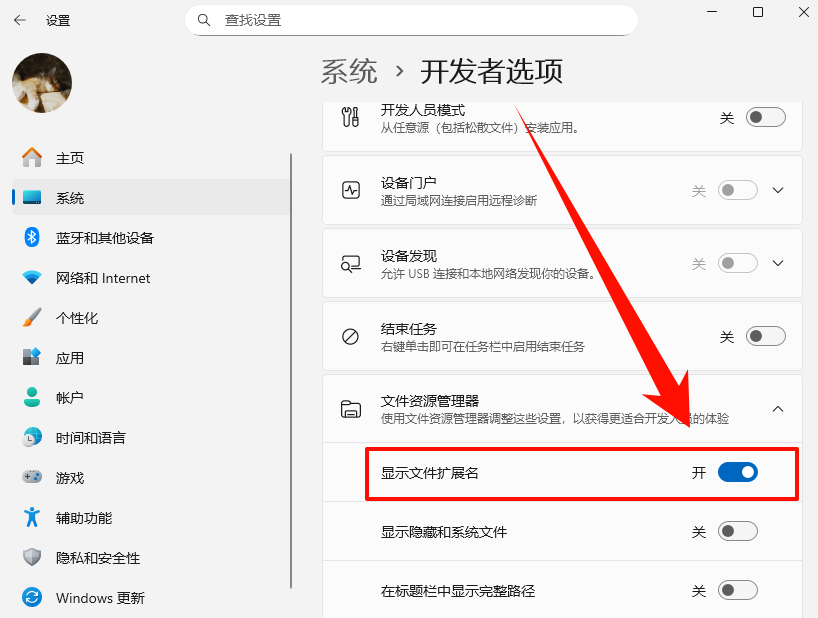Expand the Device Portal section
The height and width of the screenshot is (618, 818).
tap(778, 190)
